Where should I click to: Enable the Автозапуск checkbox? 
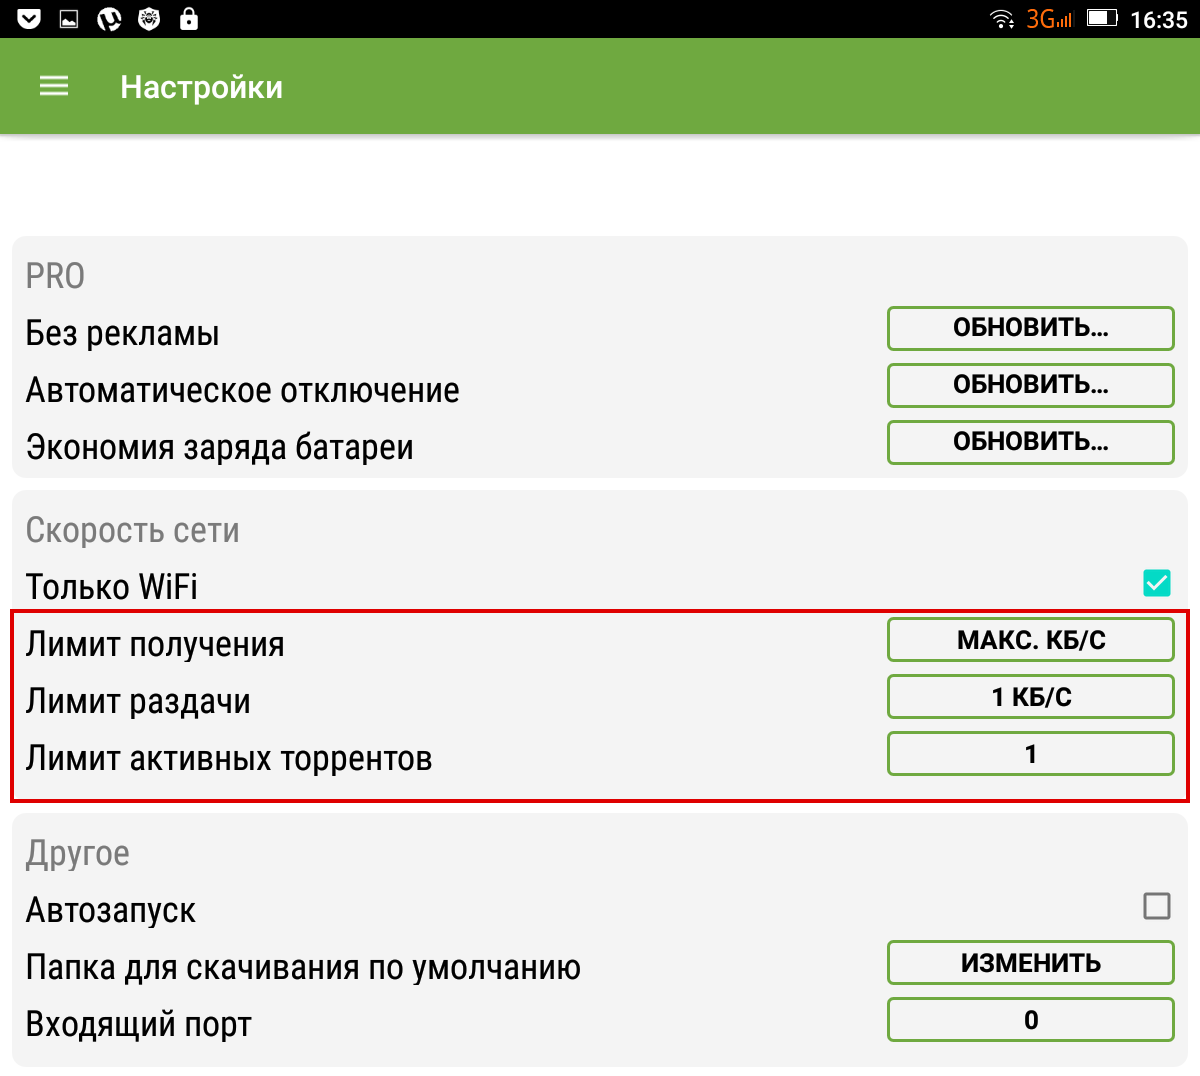pos(1156,906)
